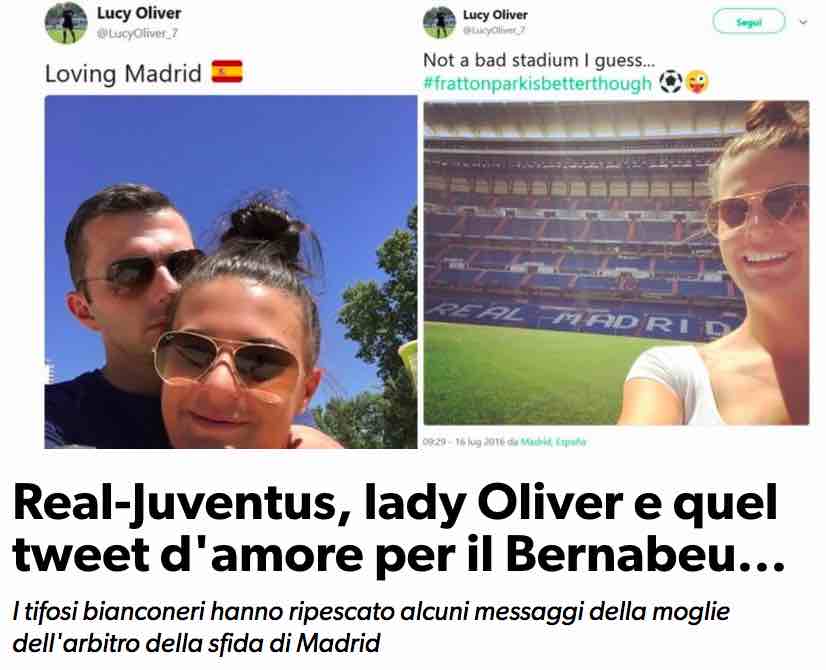The height and width of the screenshot is (670, 826).
Task: Click the tweet timestamp 09:29 - 16 lug 2016
Action: pos(464,441)
